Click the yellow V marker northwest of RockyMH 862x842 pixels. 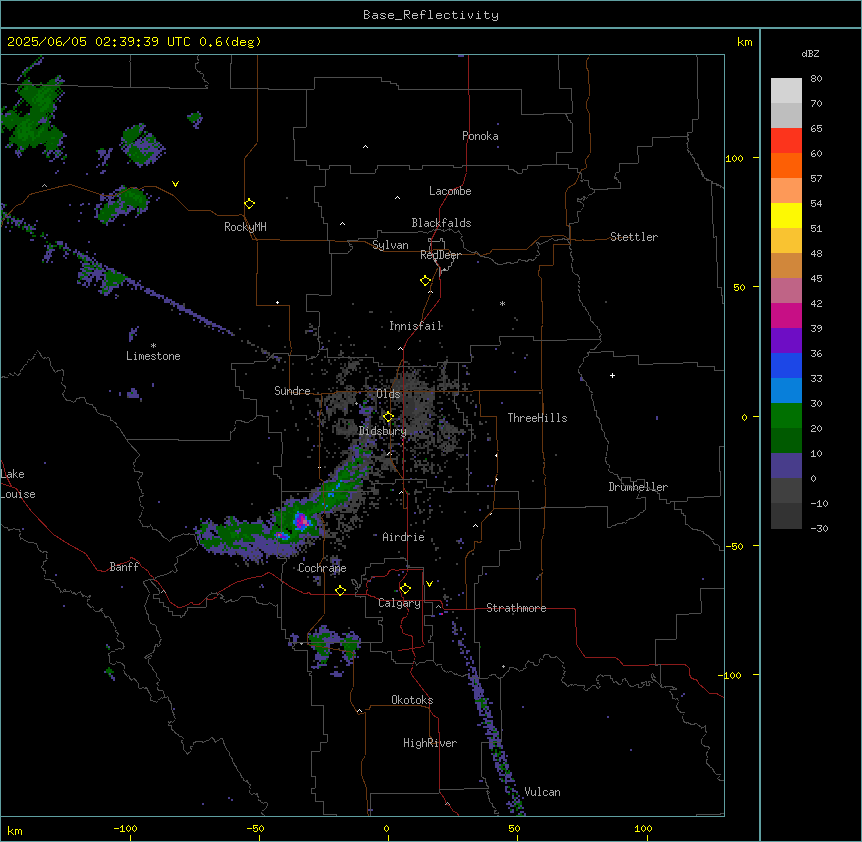(175, 184)
